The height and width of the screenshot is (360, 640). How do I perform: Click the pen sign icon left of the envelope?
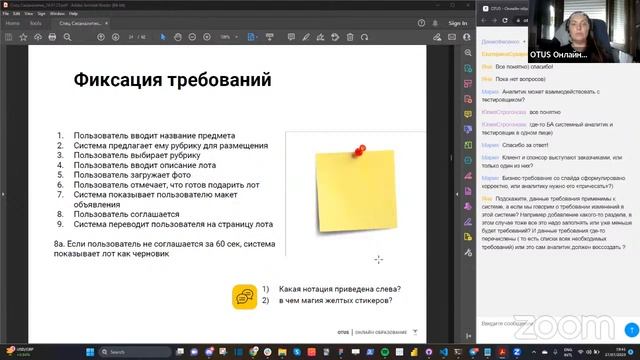(x=437, y=37)
